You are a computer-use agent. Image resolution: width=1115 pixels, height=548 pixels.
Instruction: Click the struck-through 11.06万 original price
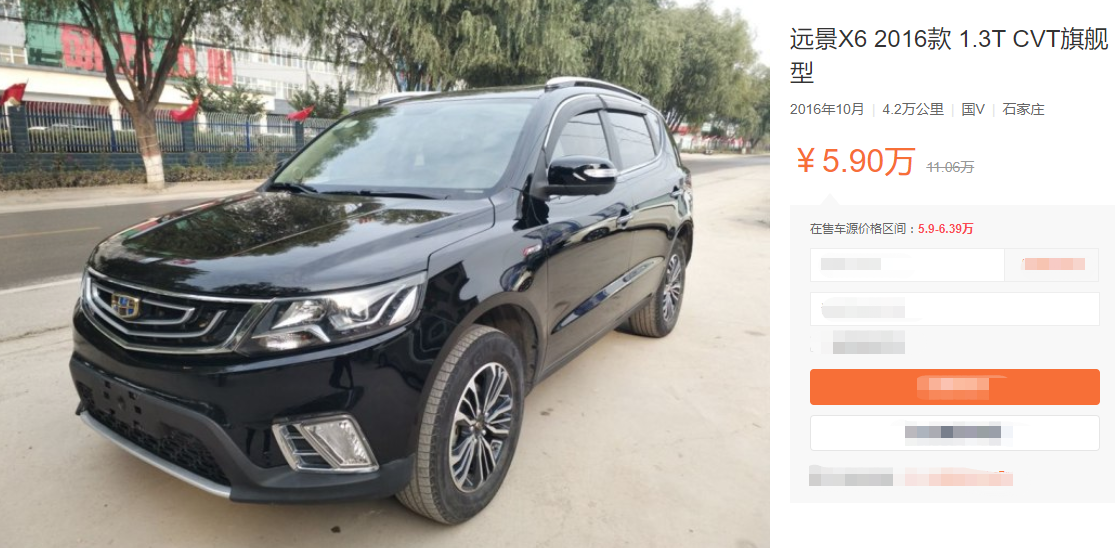point(950,167)
